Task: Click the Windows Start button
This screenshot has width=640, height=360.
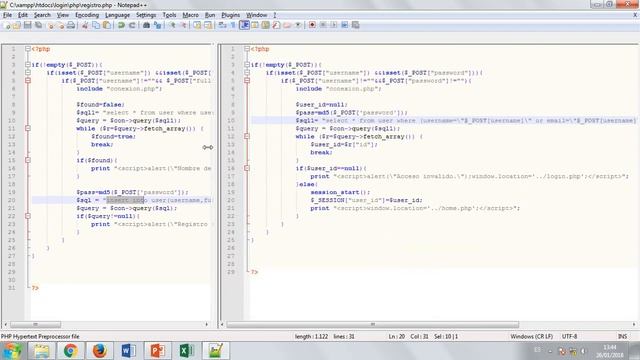Action: (12, 351)
